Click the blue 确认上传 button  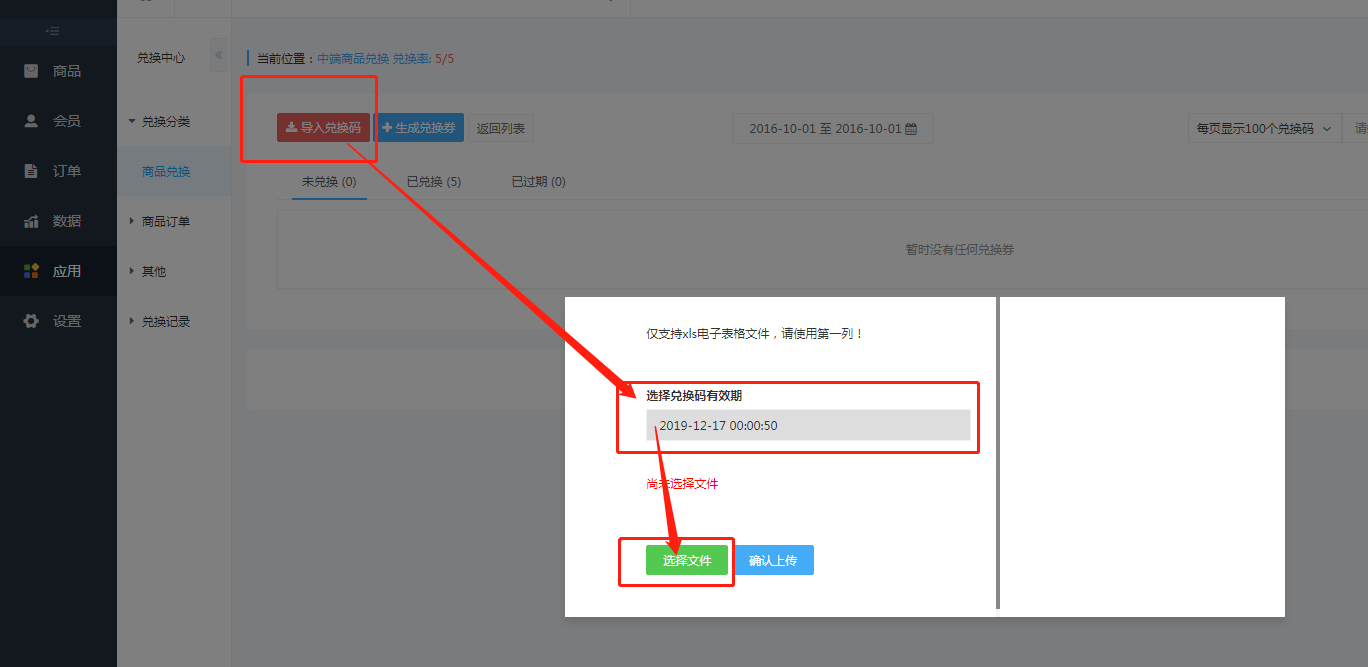pyautogui.click(x=773, y=560)
